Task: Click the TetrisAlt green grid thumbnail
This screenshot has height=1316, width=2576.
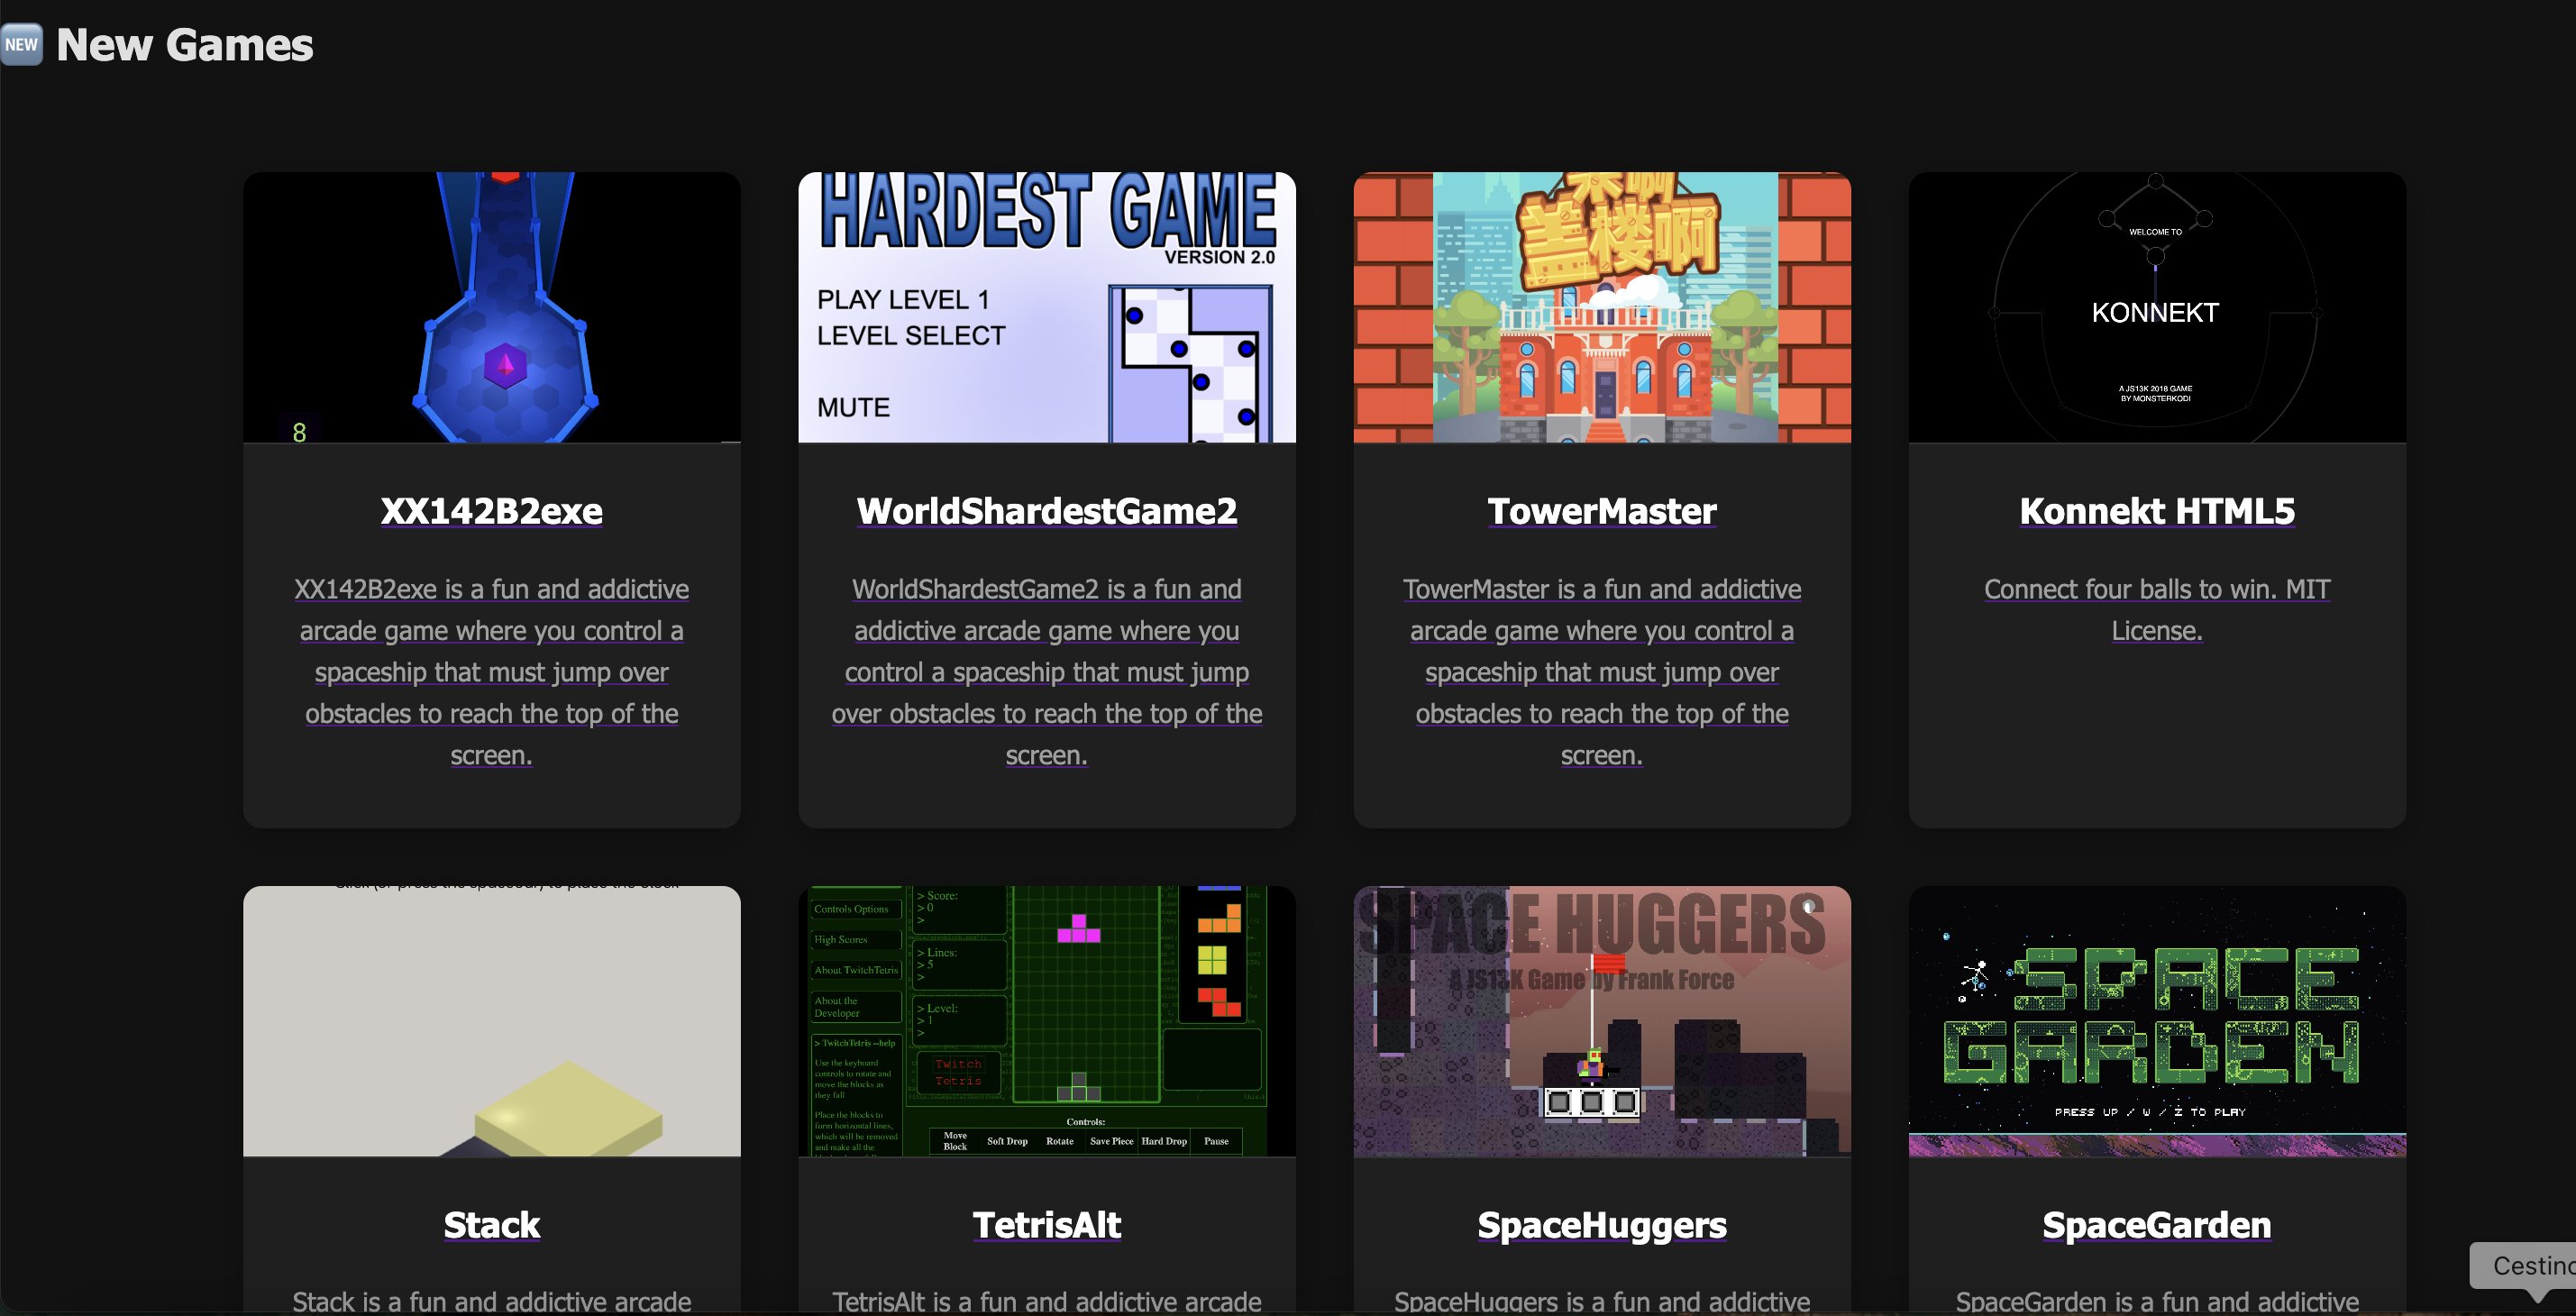Action: click(1046, 1021)
